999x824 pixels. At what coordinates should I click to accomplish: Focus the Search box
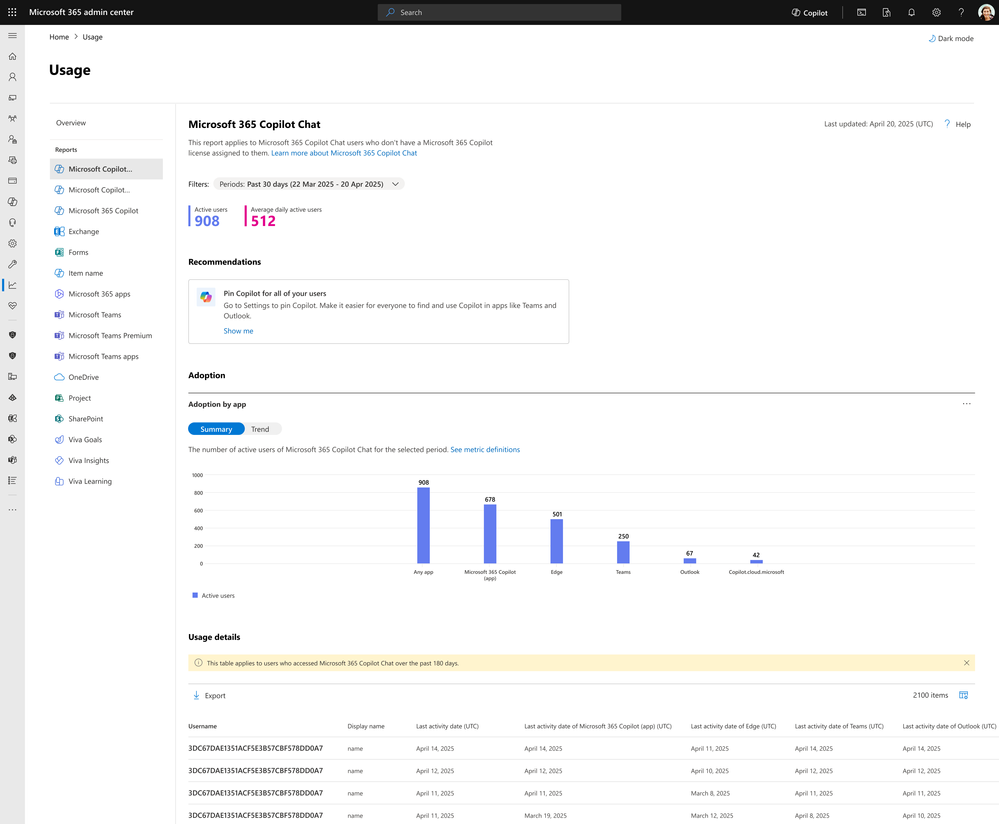pos(500,12)
